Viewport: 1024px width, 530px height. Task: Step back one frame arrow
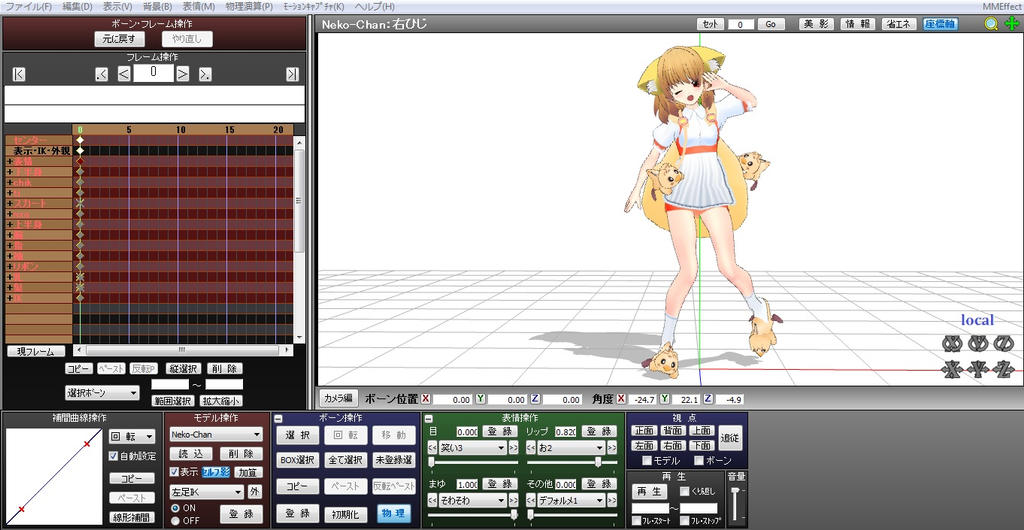coord(124,74)
